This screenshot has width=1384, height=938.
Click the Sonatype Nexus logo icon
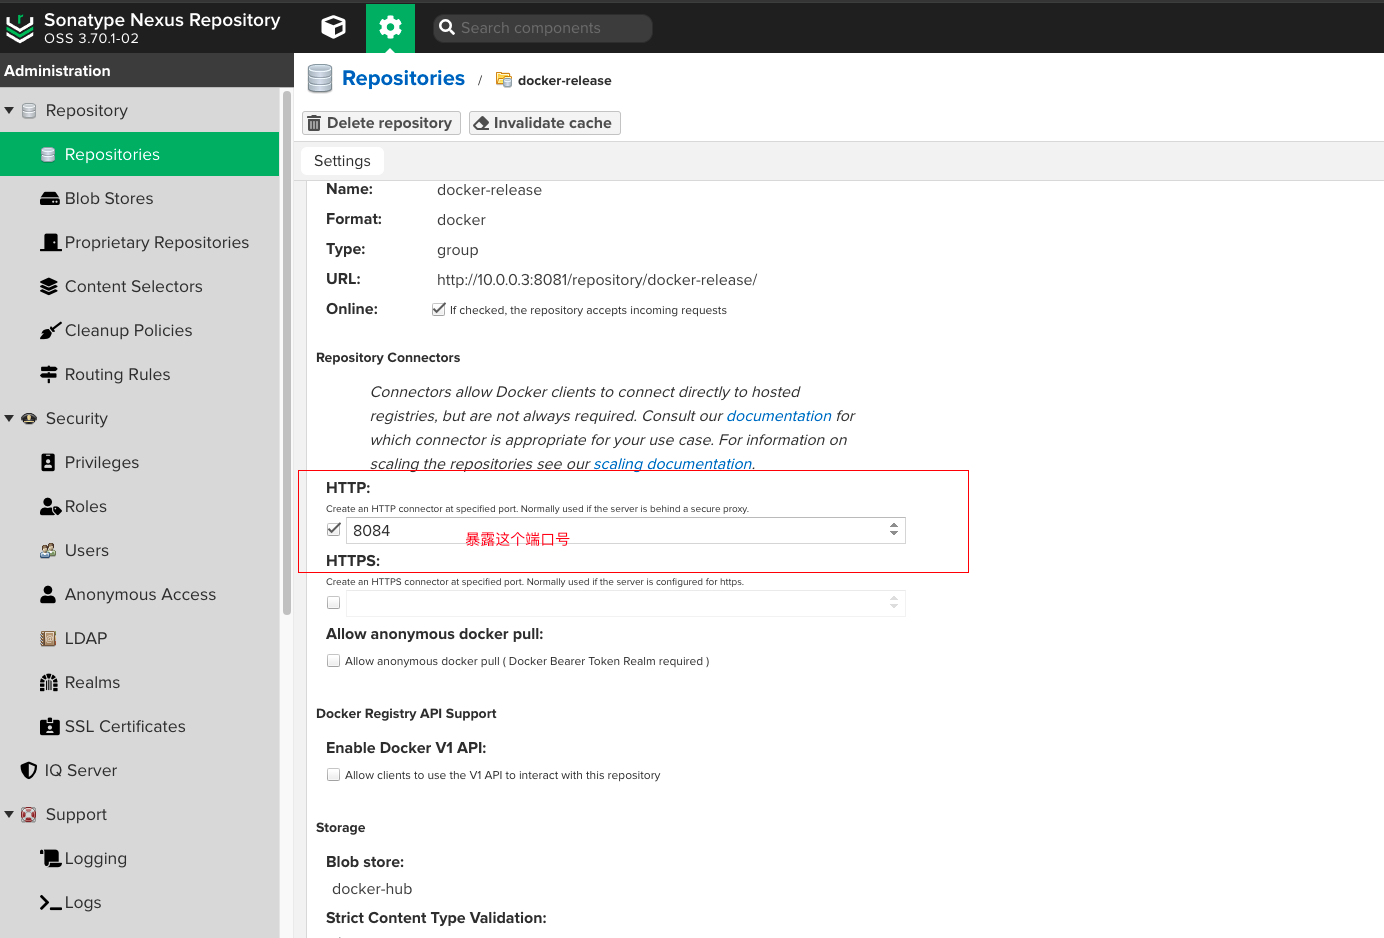click(x=19, y=29)
